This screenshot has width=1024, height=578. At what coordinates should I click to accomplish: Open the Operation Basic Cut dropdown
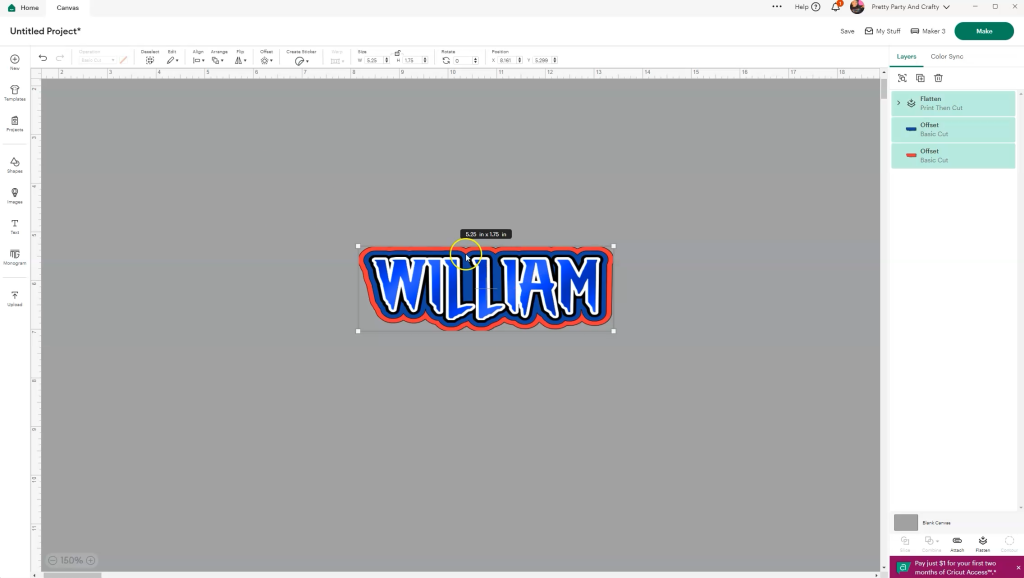coord(97,60)
